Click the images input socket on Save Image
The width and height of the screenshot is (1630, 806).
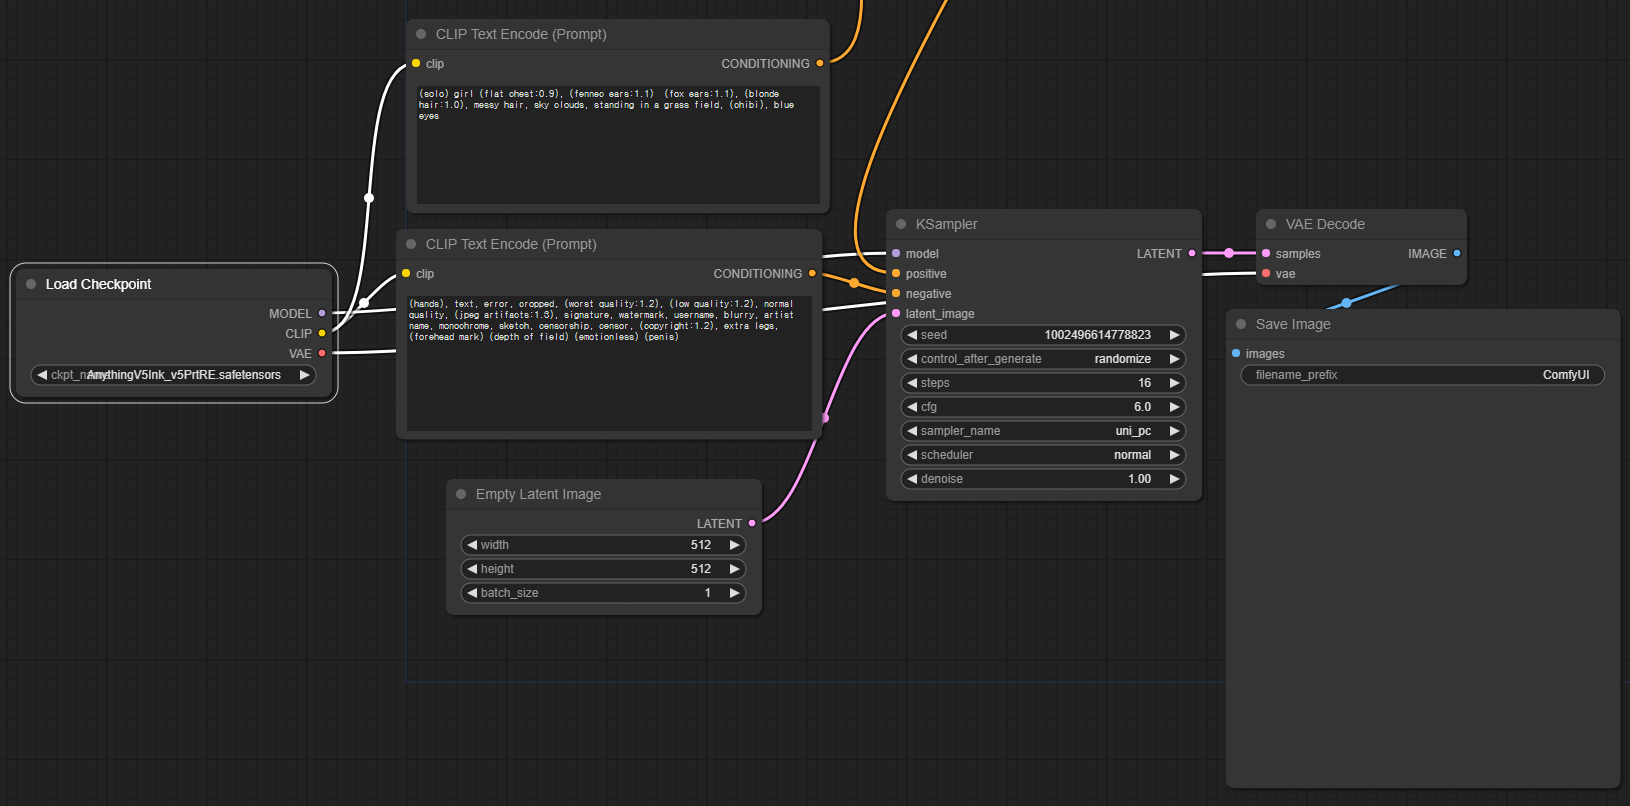coord(1236,353)
